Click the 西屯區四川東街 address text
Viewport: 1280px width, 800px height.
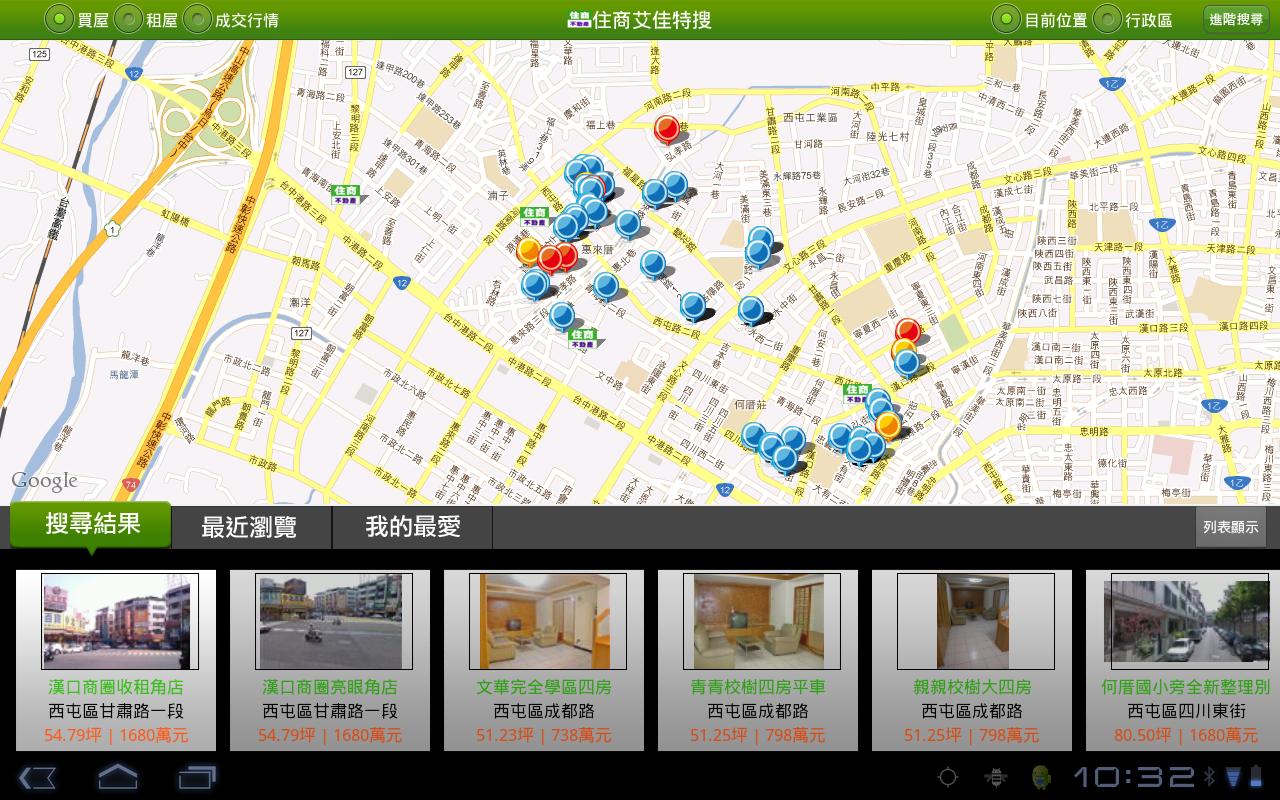(x=1186, y=711)
